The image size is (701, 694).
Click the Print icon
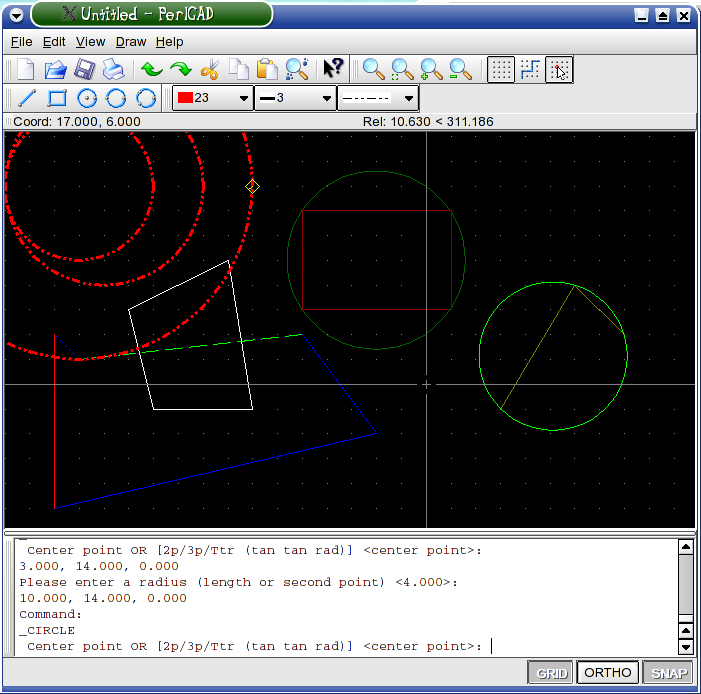(114, 70)
